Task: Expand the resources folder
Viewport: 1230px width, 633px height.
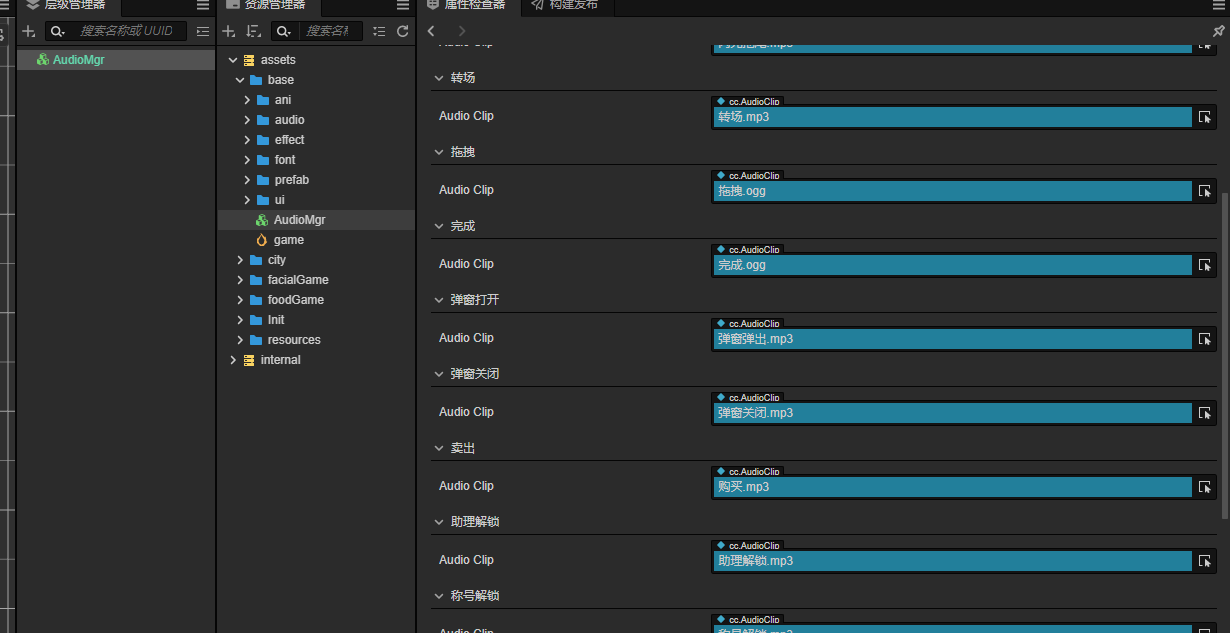Action: [240, 340]
